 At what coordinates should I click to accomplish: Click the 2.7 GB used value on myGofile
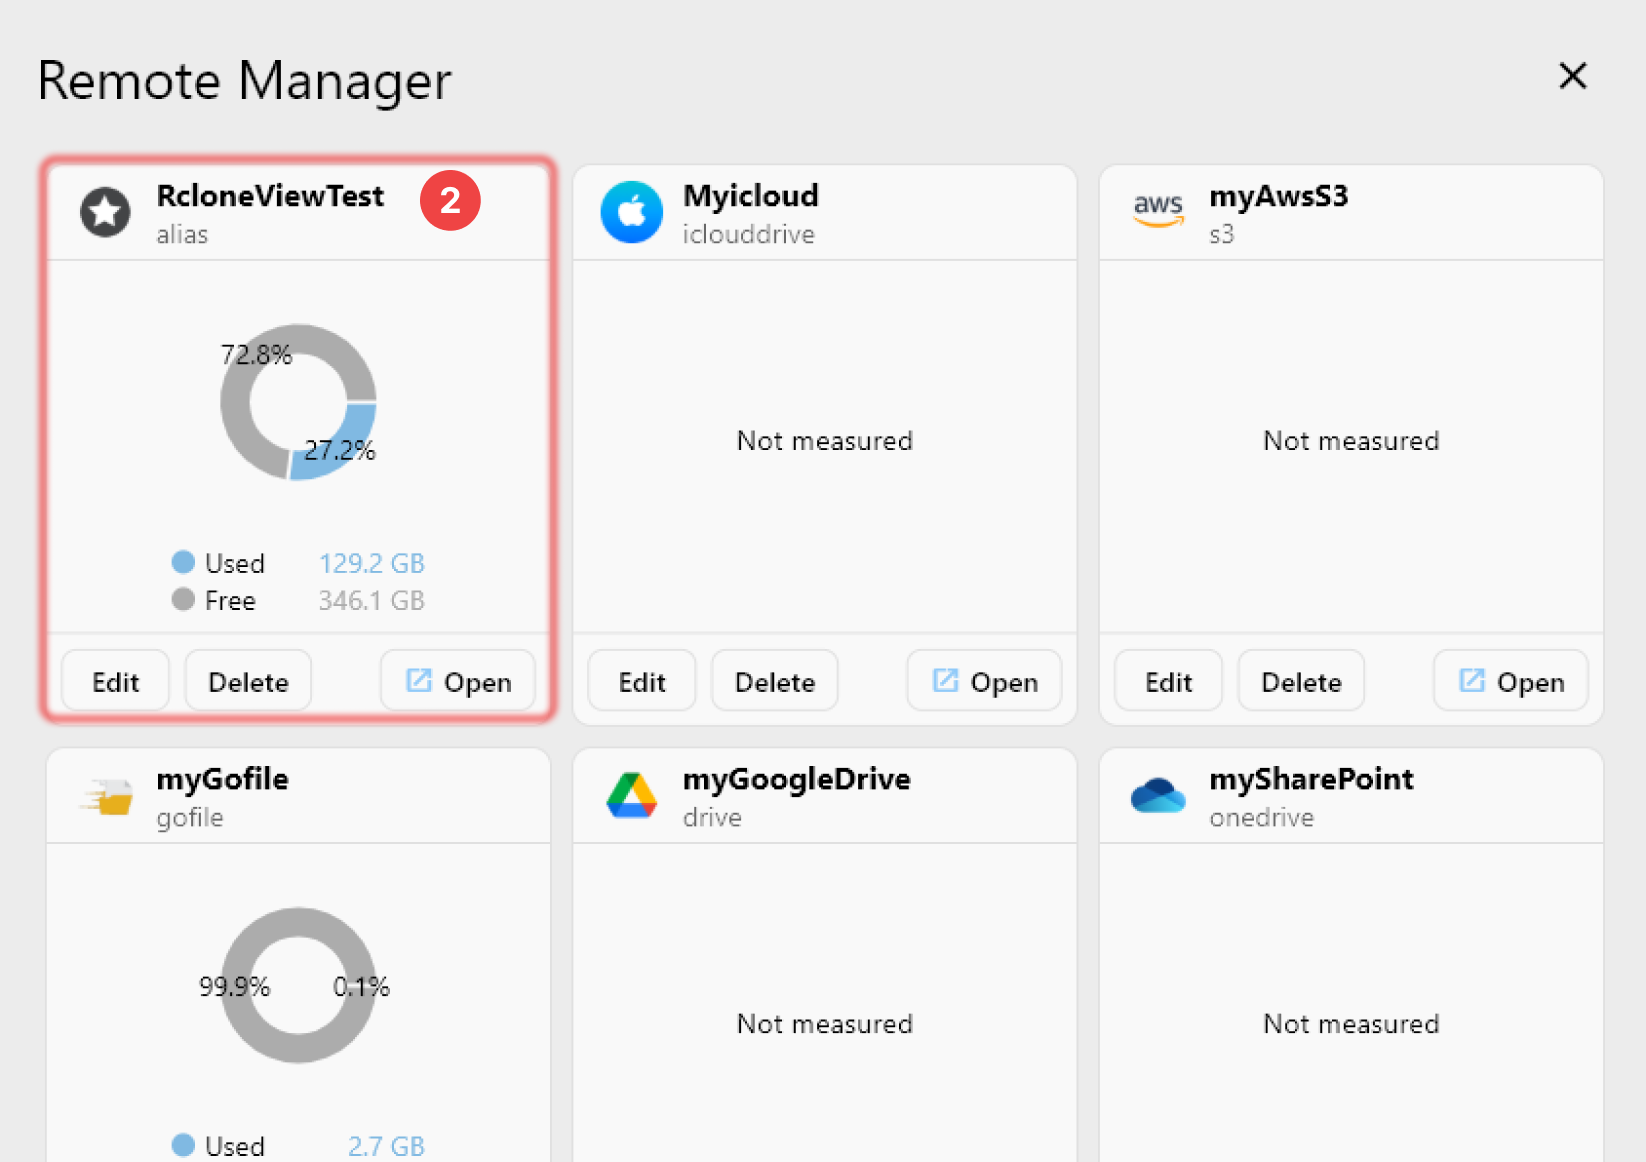point(386,1145)
